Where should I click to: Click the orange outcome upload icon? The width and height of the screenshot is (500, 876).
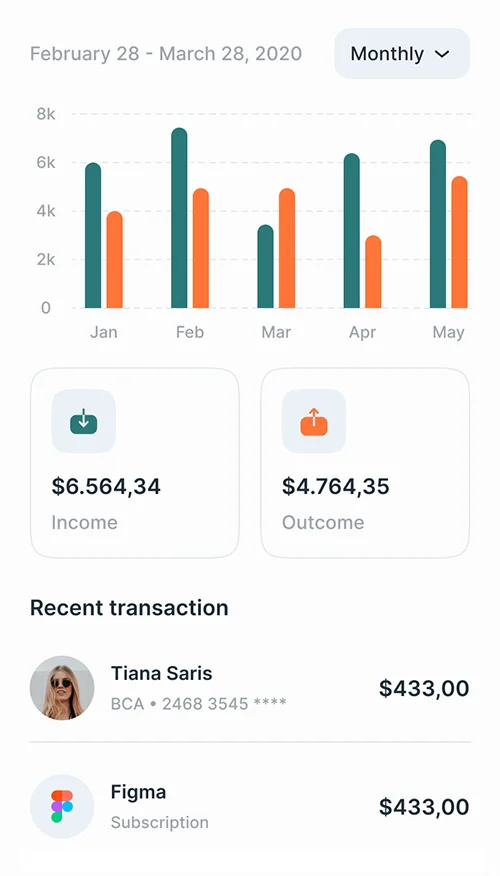coord(314,421)
